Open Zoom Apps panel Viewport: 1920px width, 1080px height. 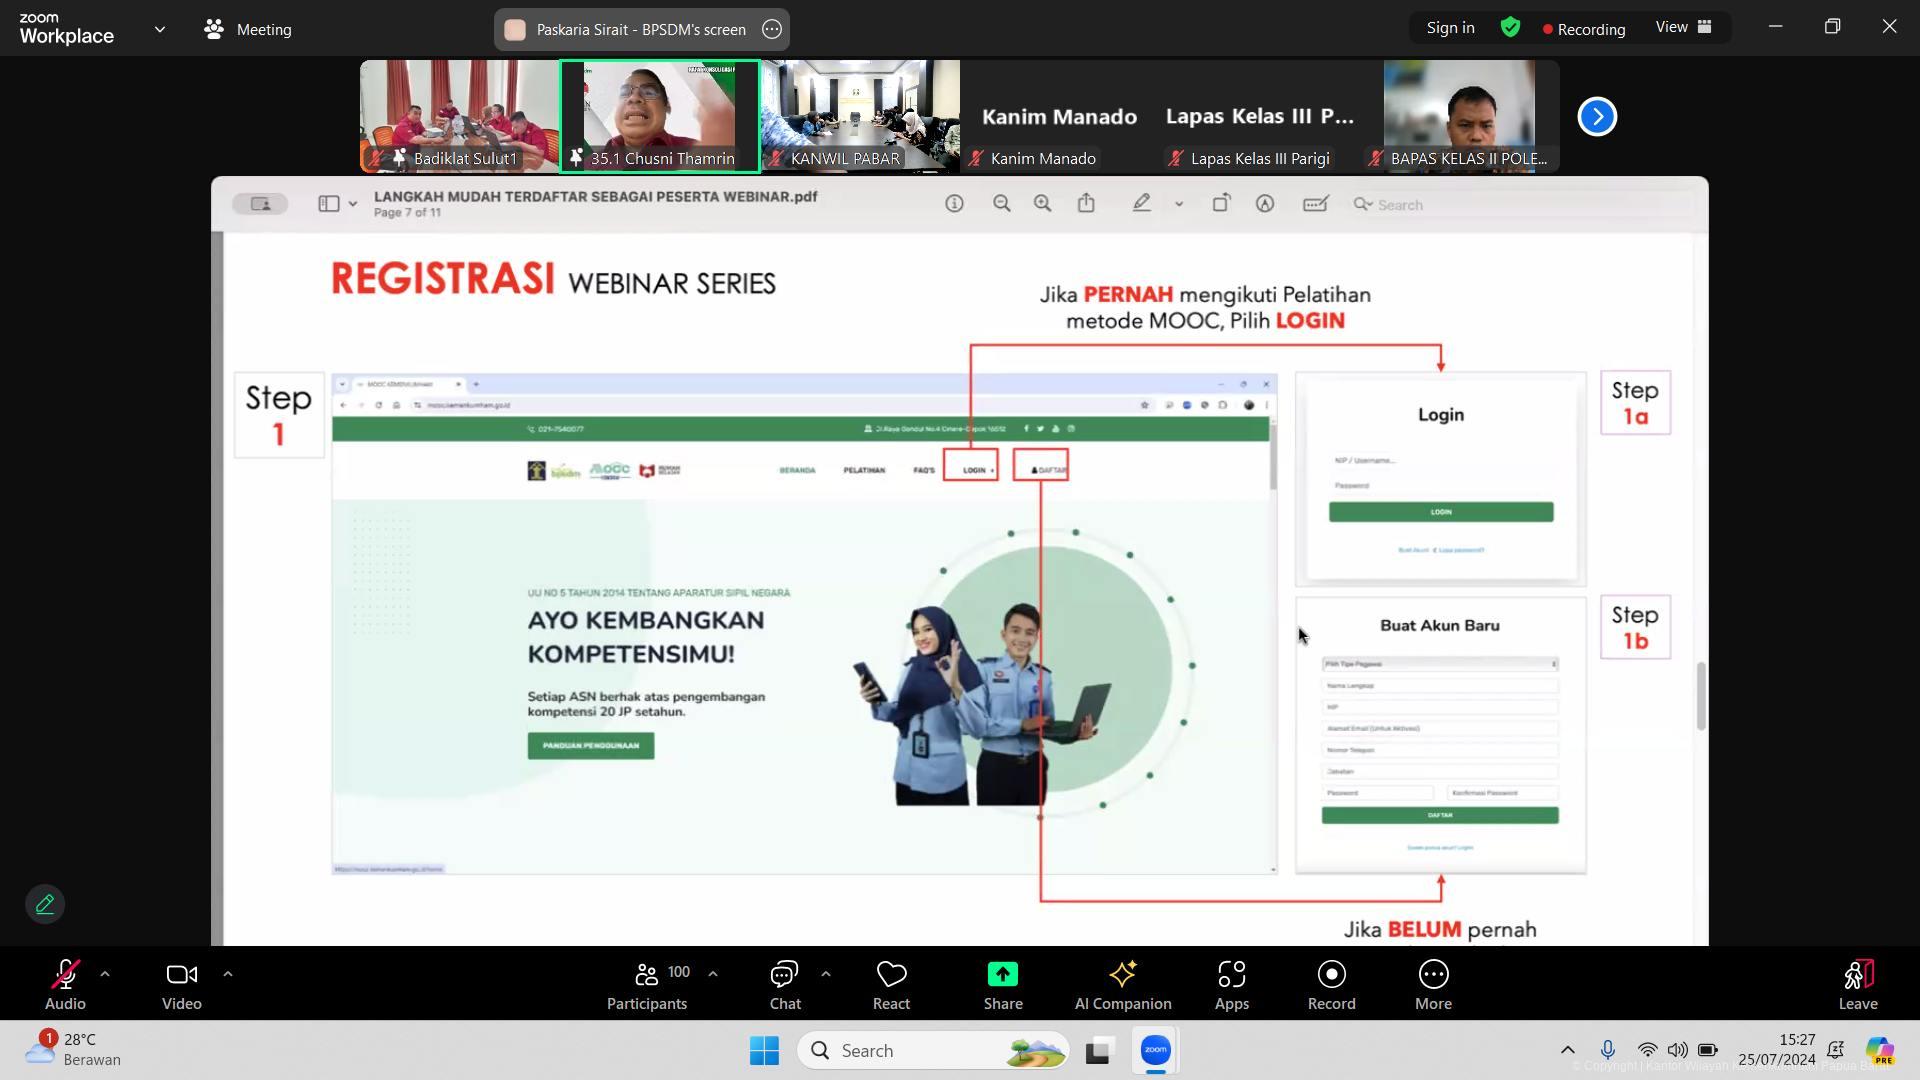(1232, 985)
